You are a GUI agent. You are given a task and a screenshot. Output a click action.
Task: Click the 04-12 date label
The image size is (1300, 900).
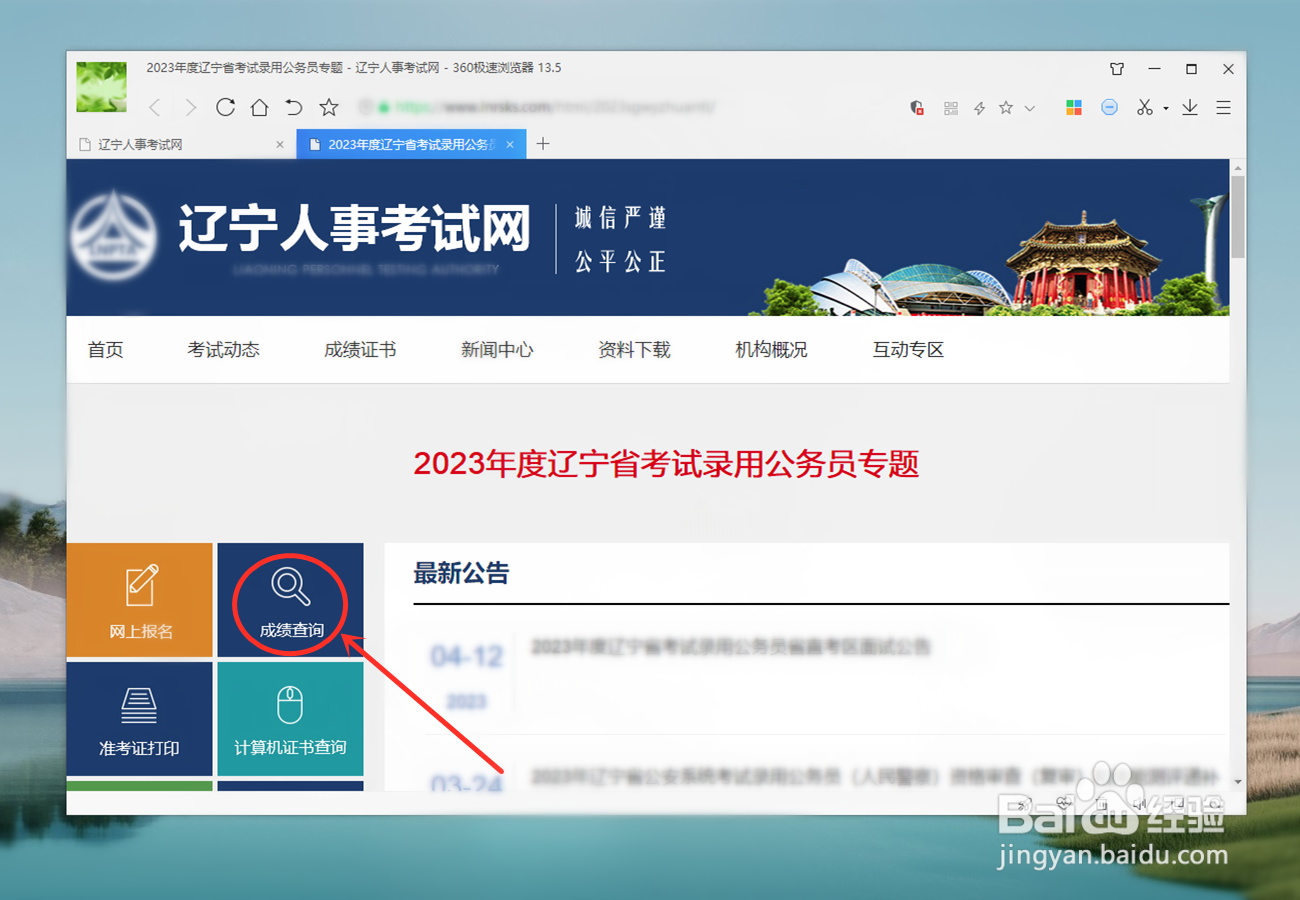click(466, 657)
